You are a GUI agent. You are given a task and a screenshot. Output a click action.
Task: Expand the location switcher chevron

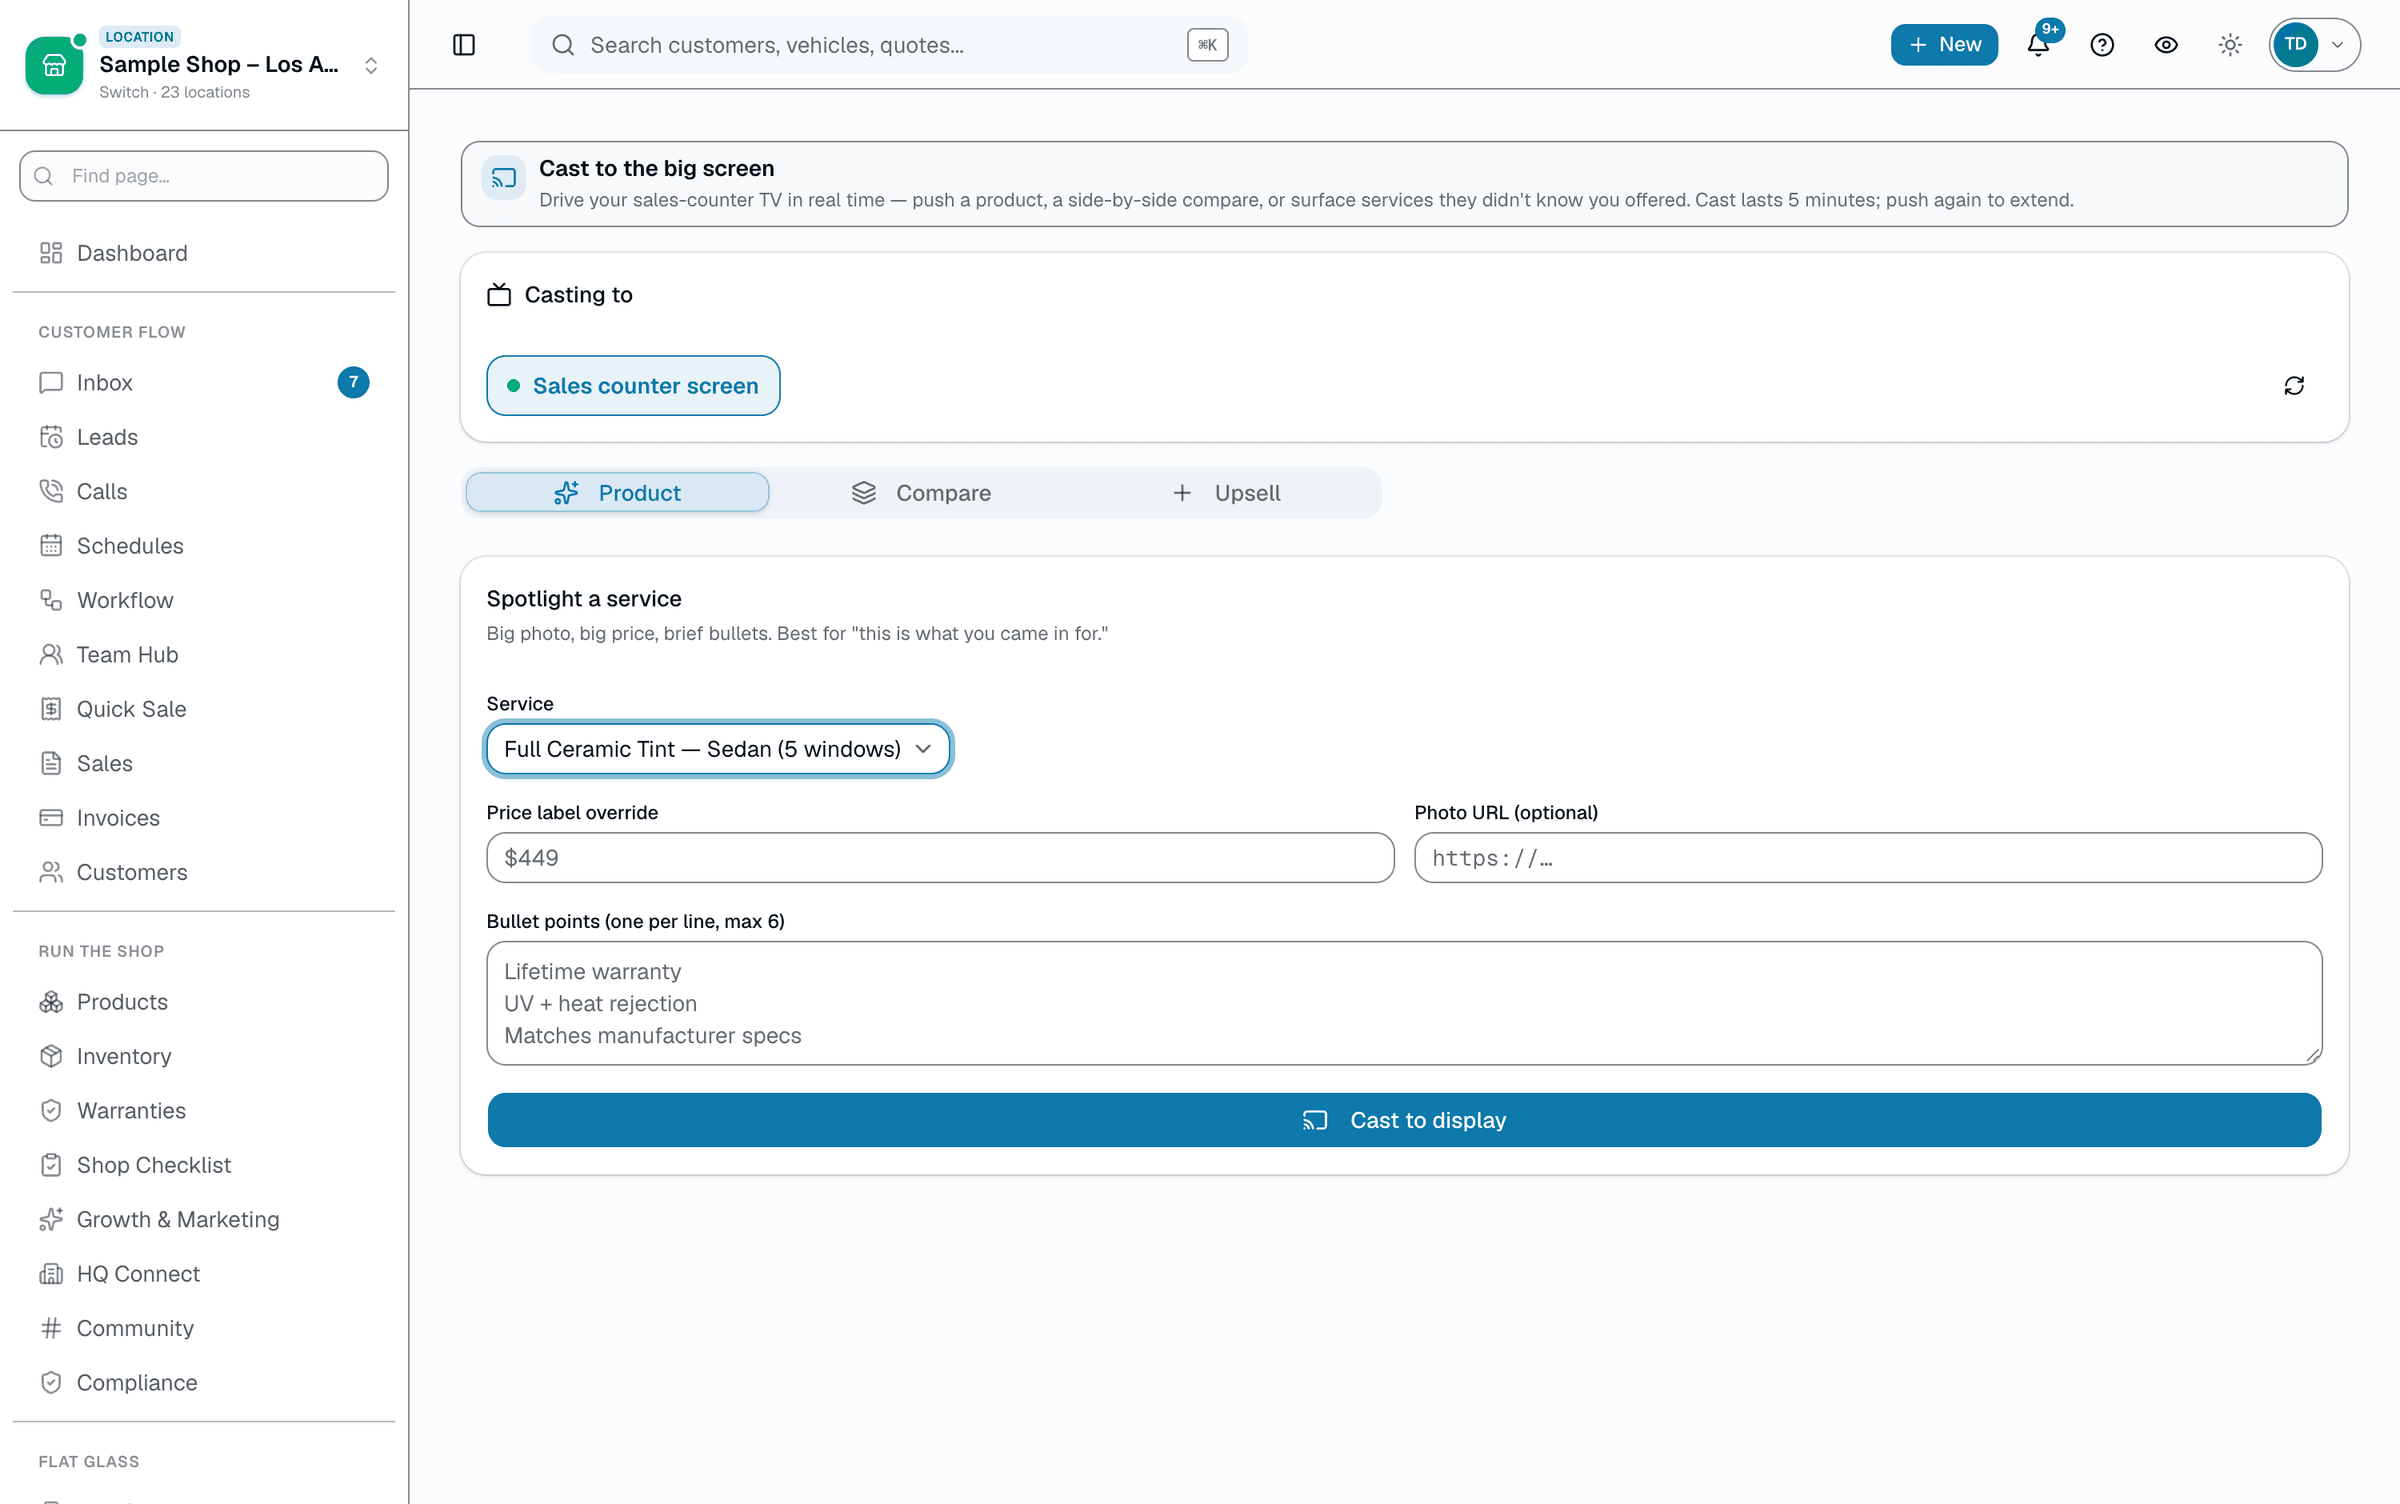click(x=371, y=65)
